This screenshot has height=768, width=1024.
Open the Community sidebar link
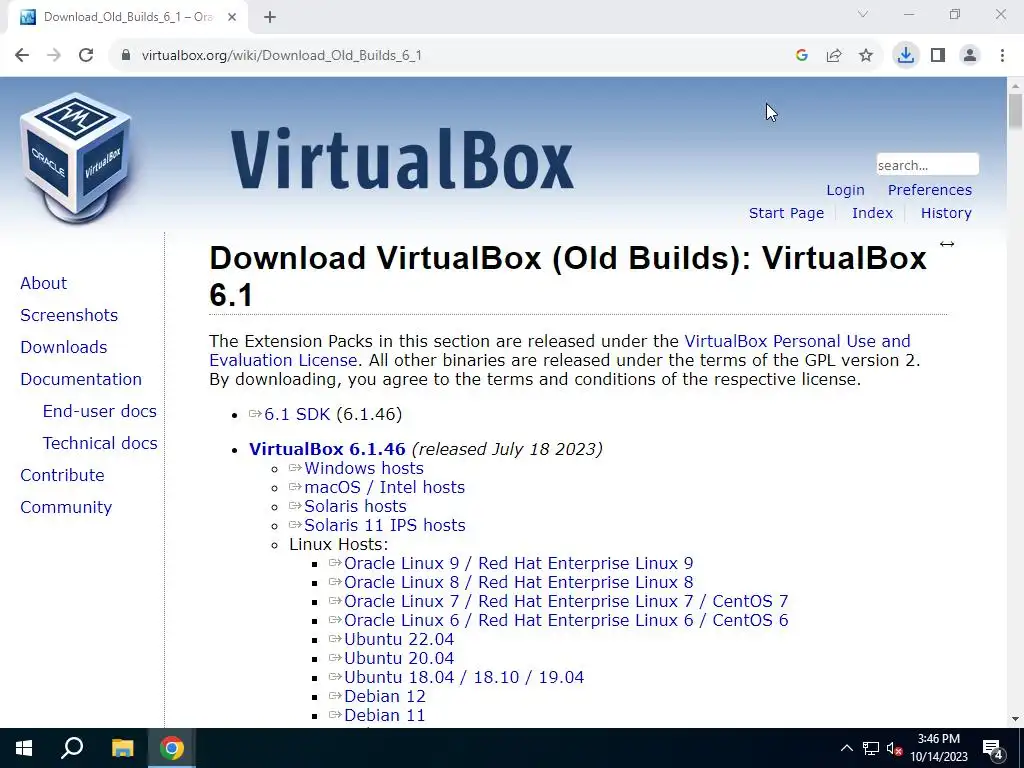(x=66, y=507)
